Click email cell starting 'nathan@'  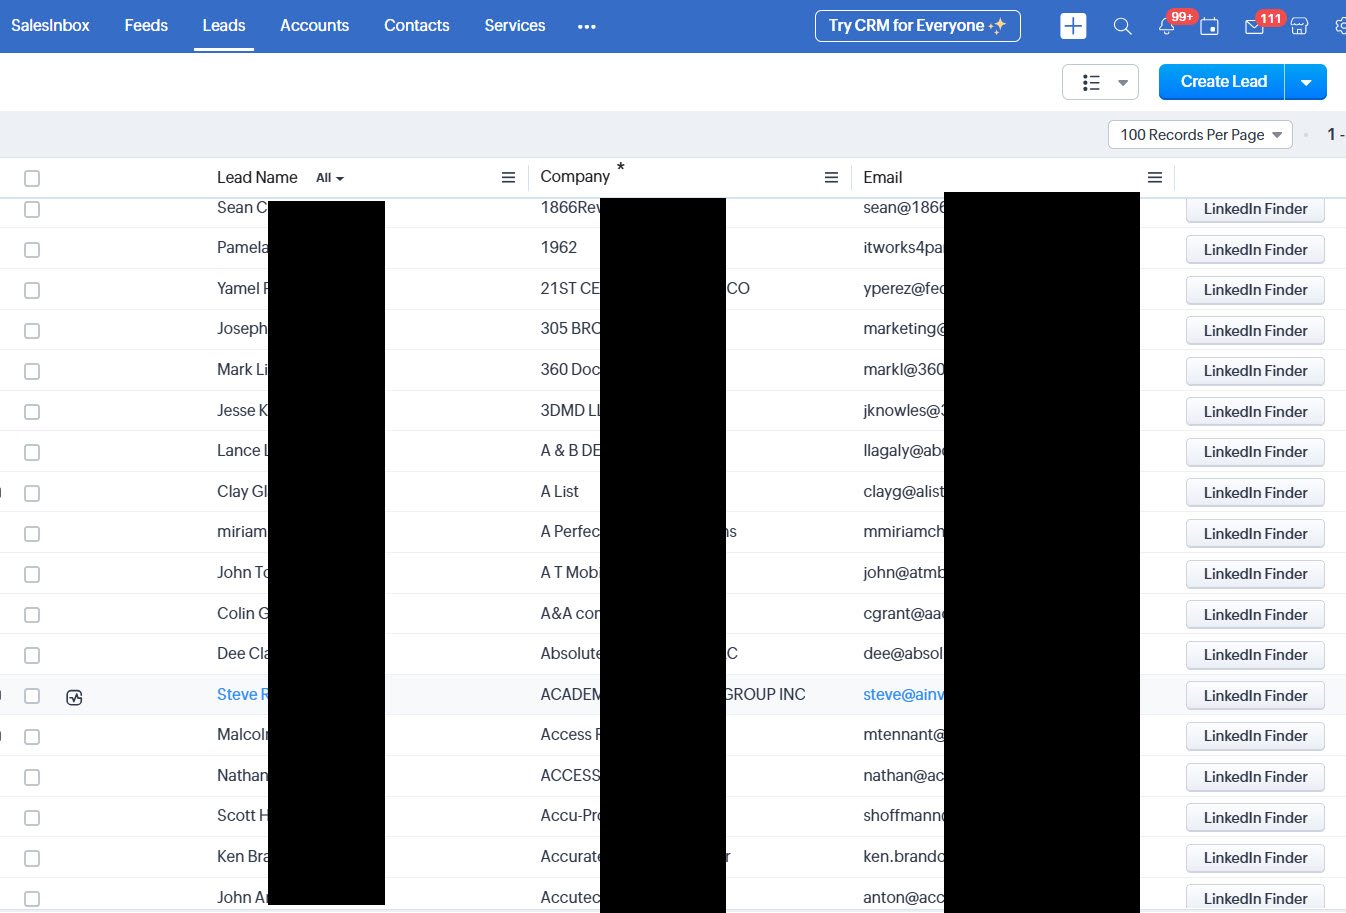[903, 775]
